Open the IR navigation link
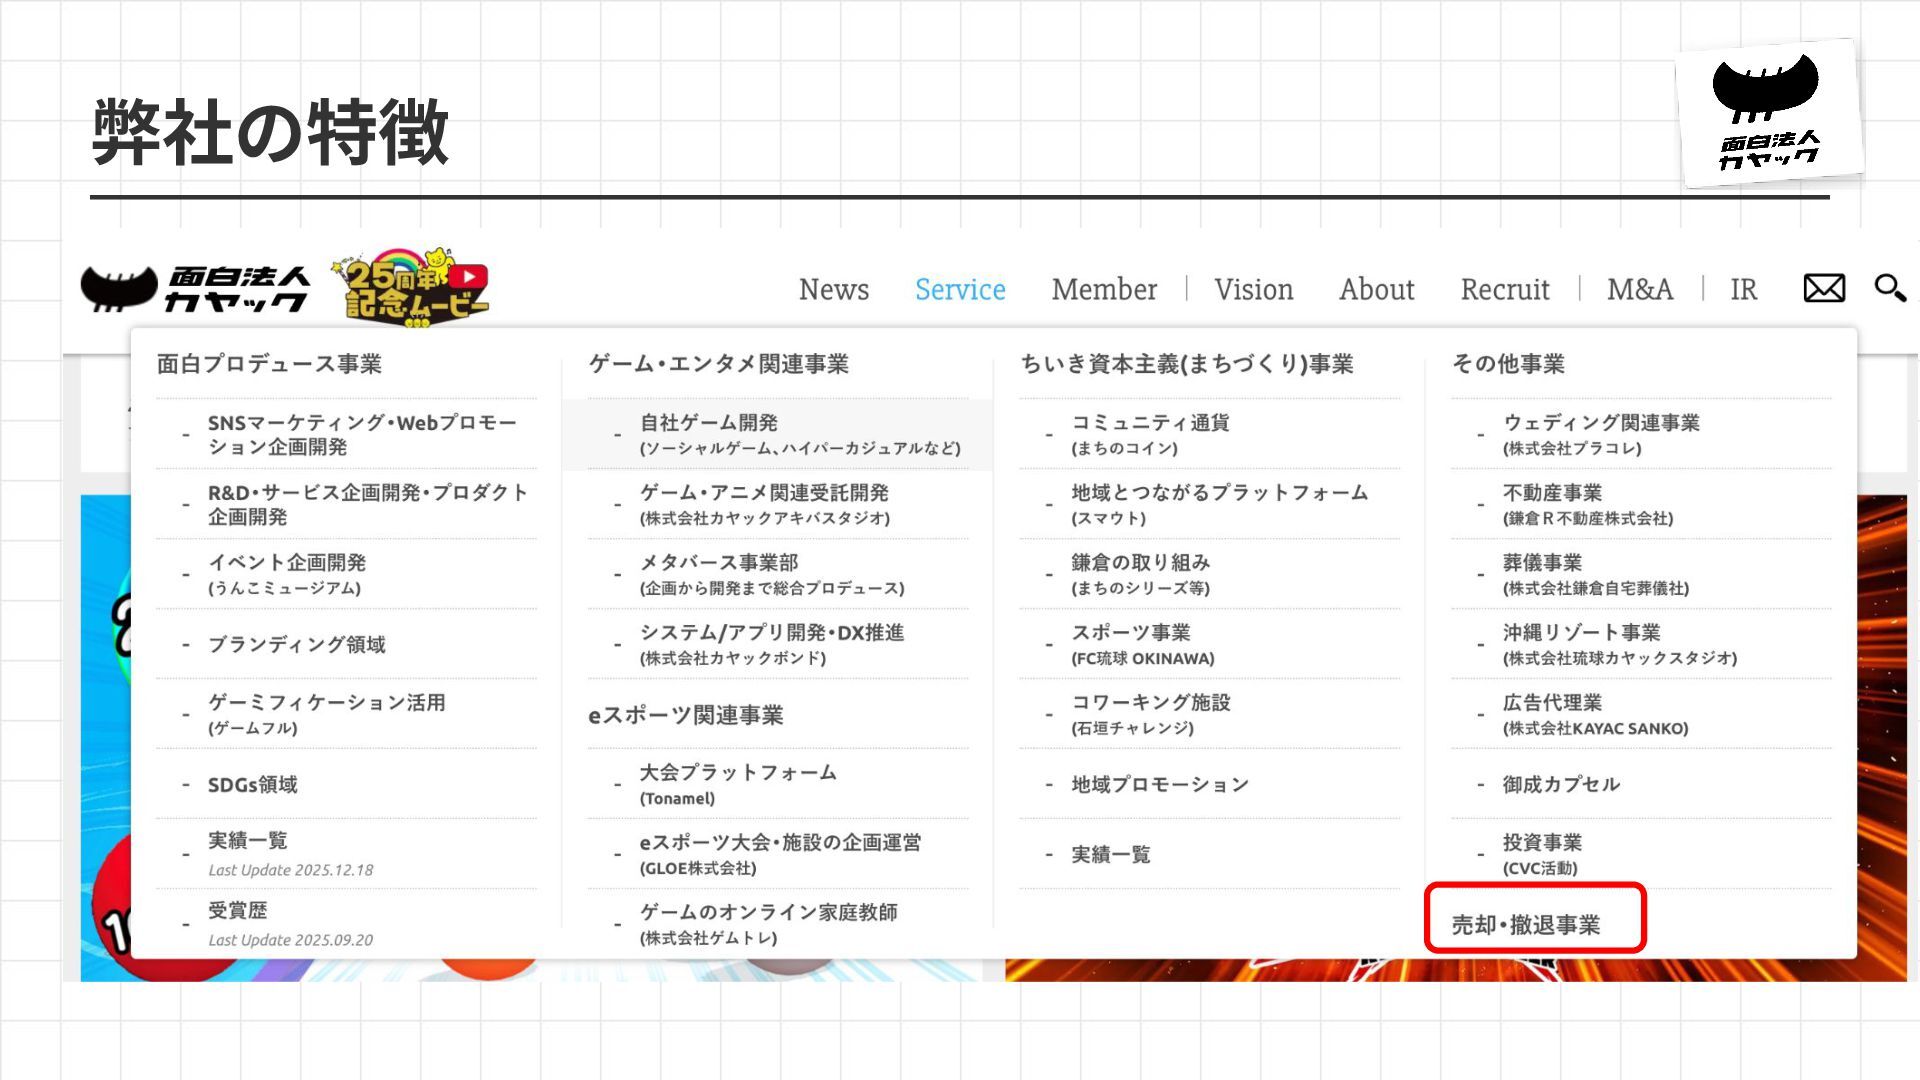Viewport: 1920px width, 1080px height. pyautogui.click(x=1743, y=290)
